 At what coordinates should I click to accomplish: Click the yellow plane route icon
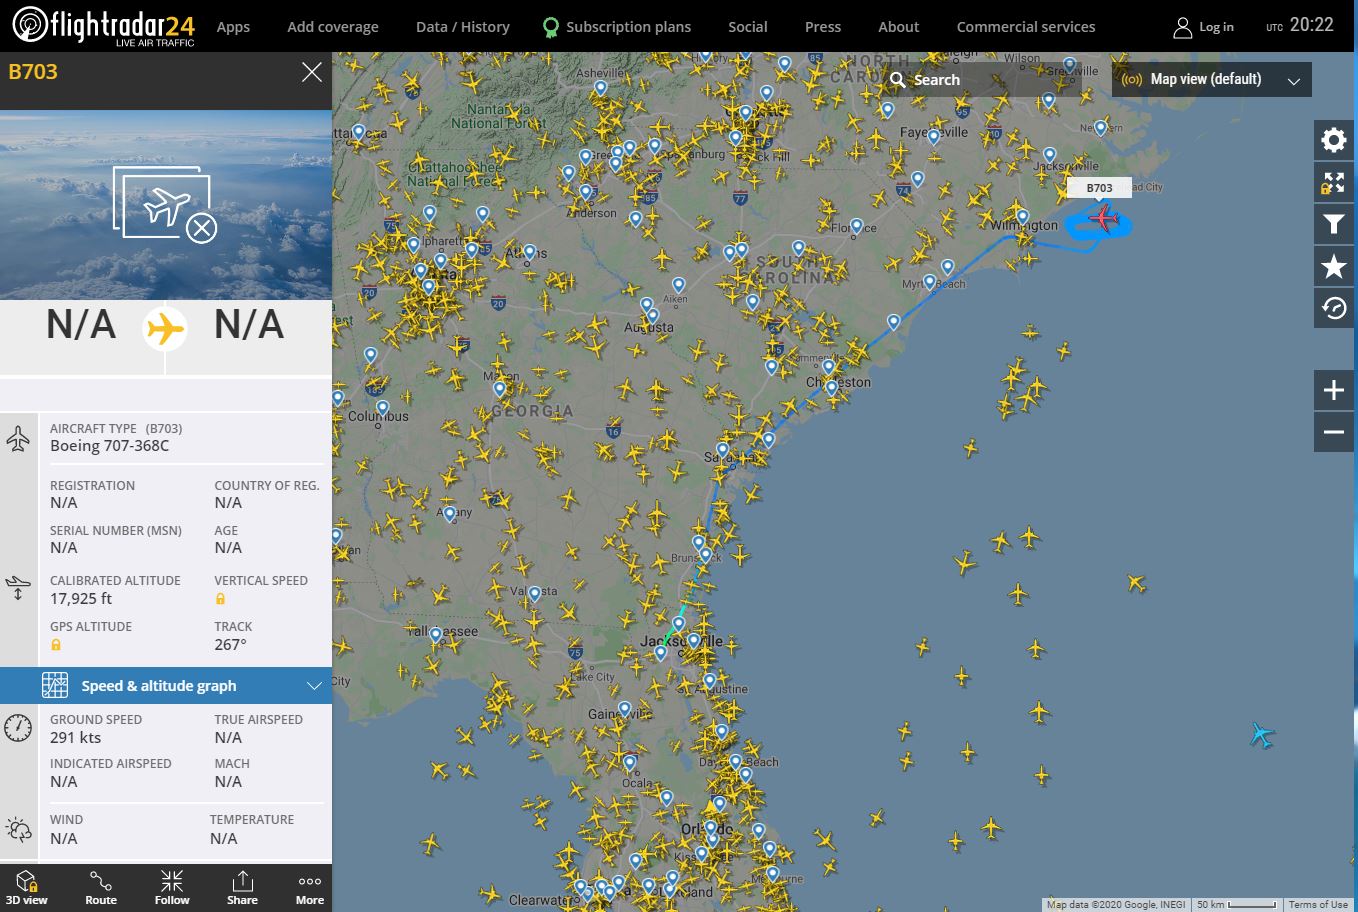click(165, 328)
